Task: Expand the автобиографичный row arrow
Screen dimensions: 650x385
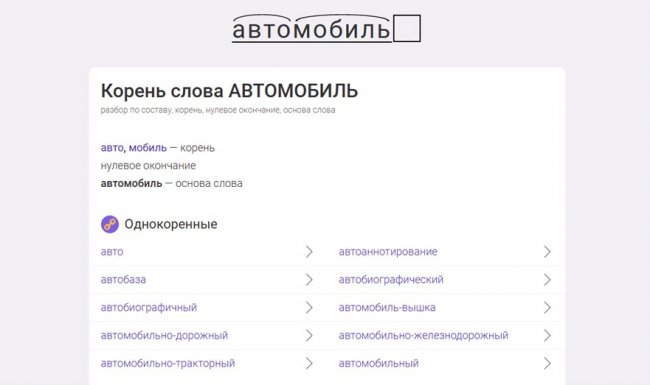Action: coord(309,308)
